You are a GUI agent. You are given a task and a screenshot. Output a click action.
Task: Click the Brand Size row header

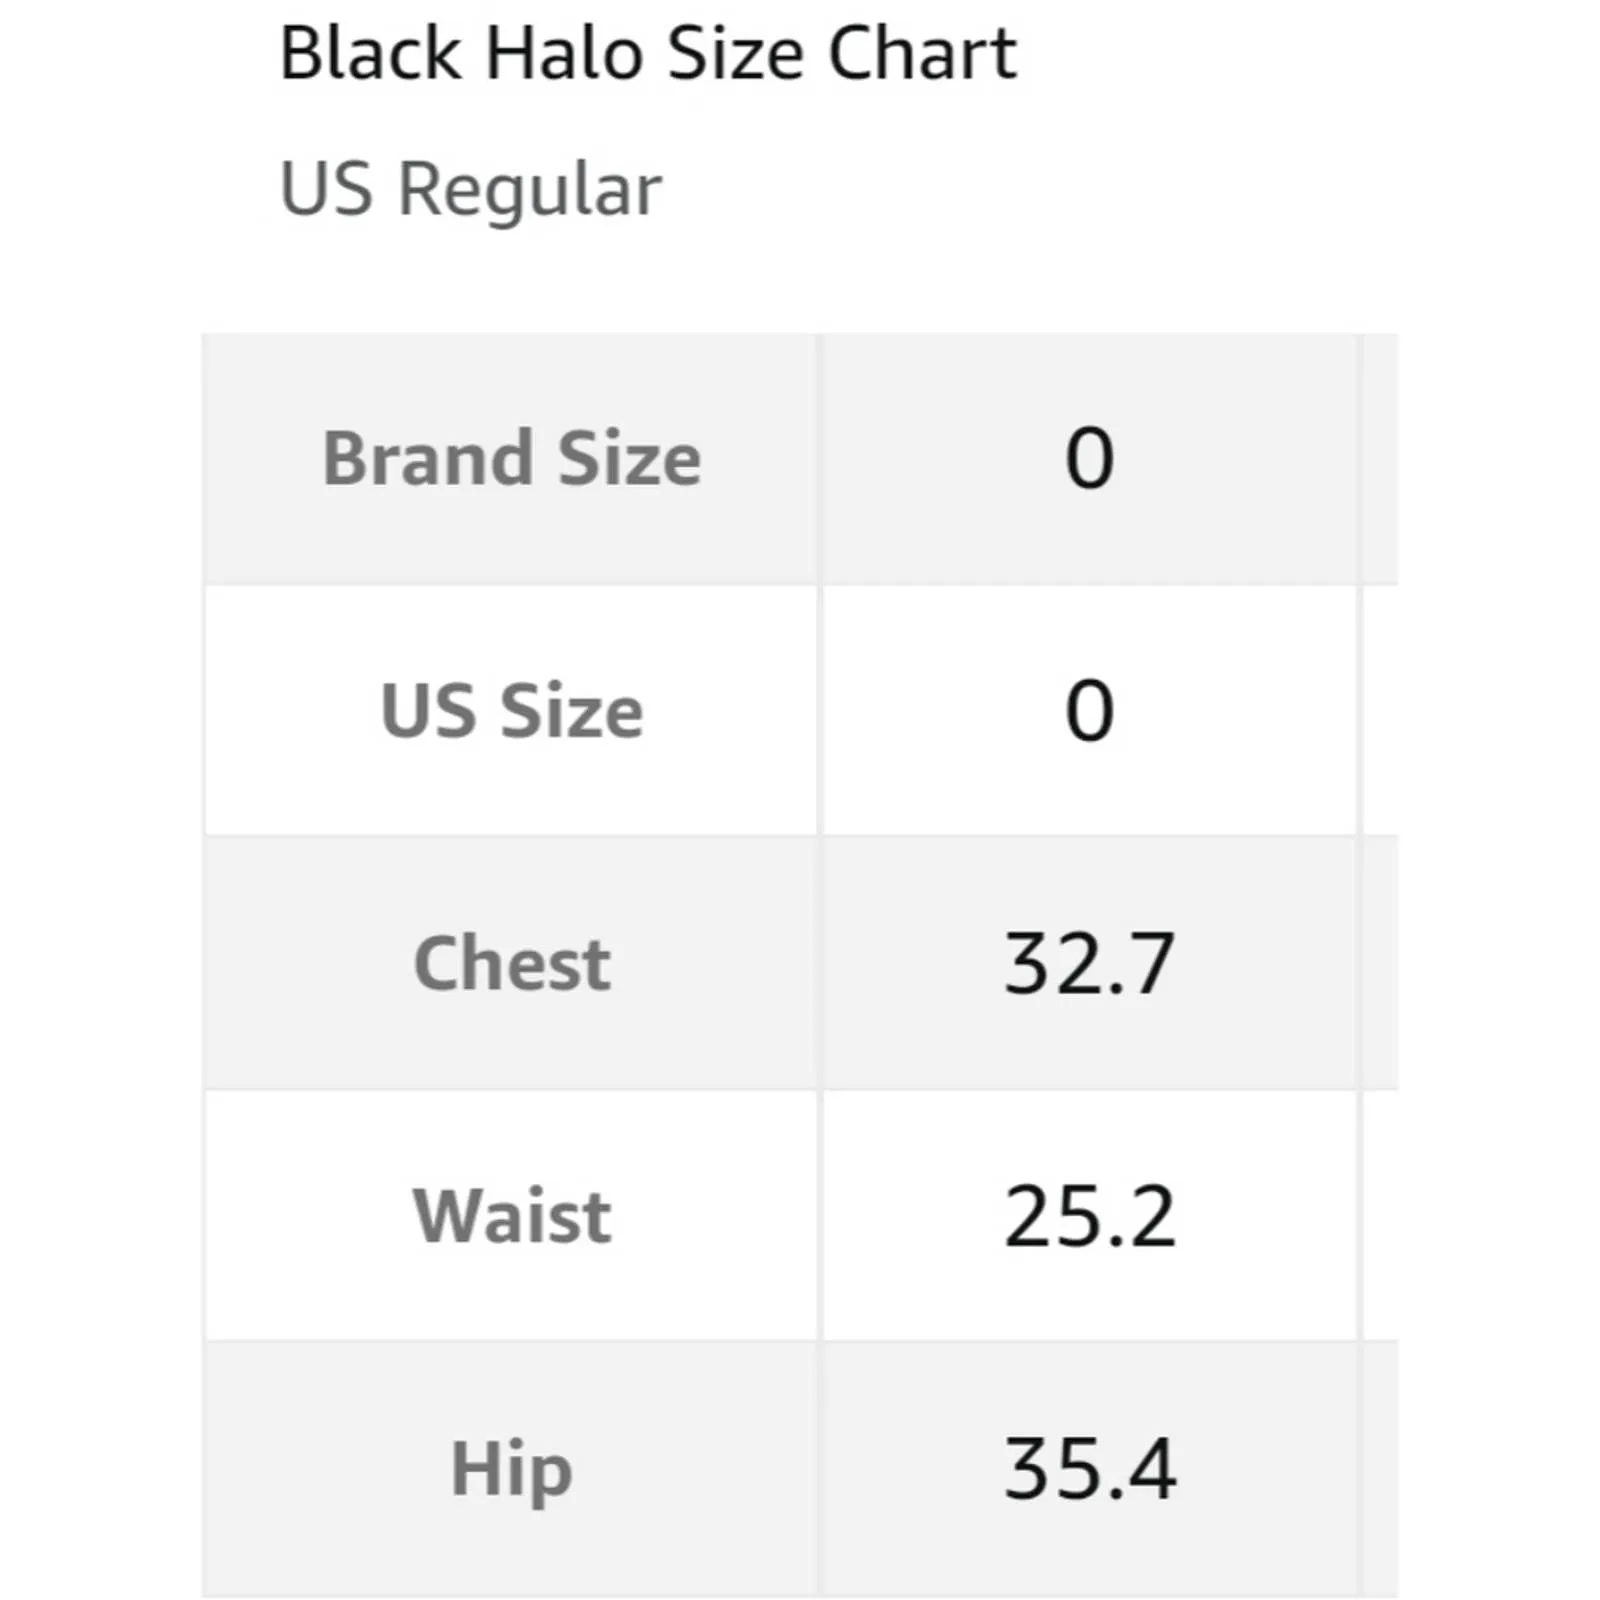pyautogui.click(x=511, y=459)
